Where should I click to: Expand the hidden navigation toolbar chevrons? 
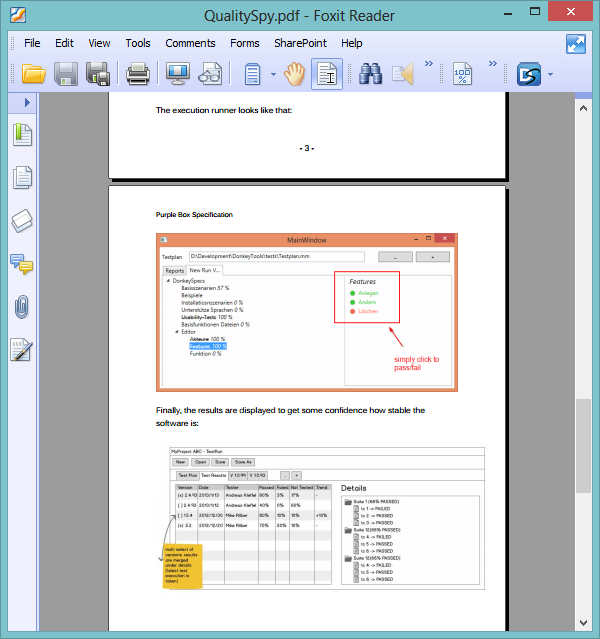click(x=429, y=64)
